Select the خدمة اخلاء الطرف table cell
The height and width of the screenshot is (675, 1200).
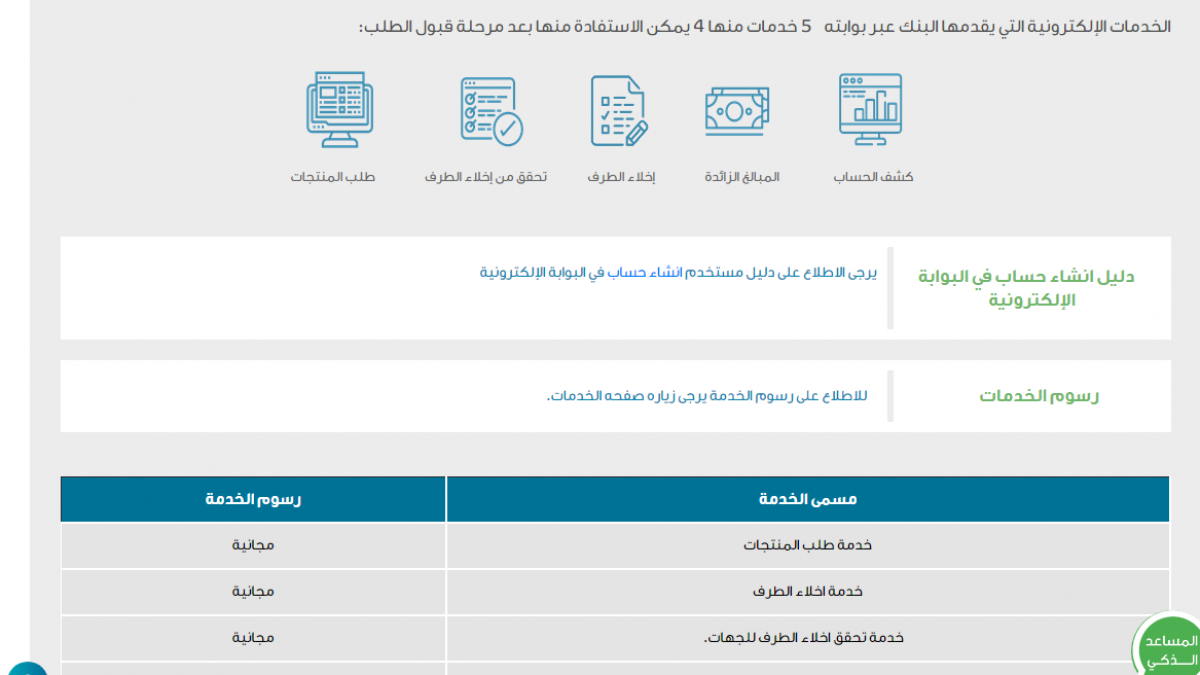(807, 591)
